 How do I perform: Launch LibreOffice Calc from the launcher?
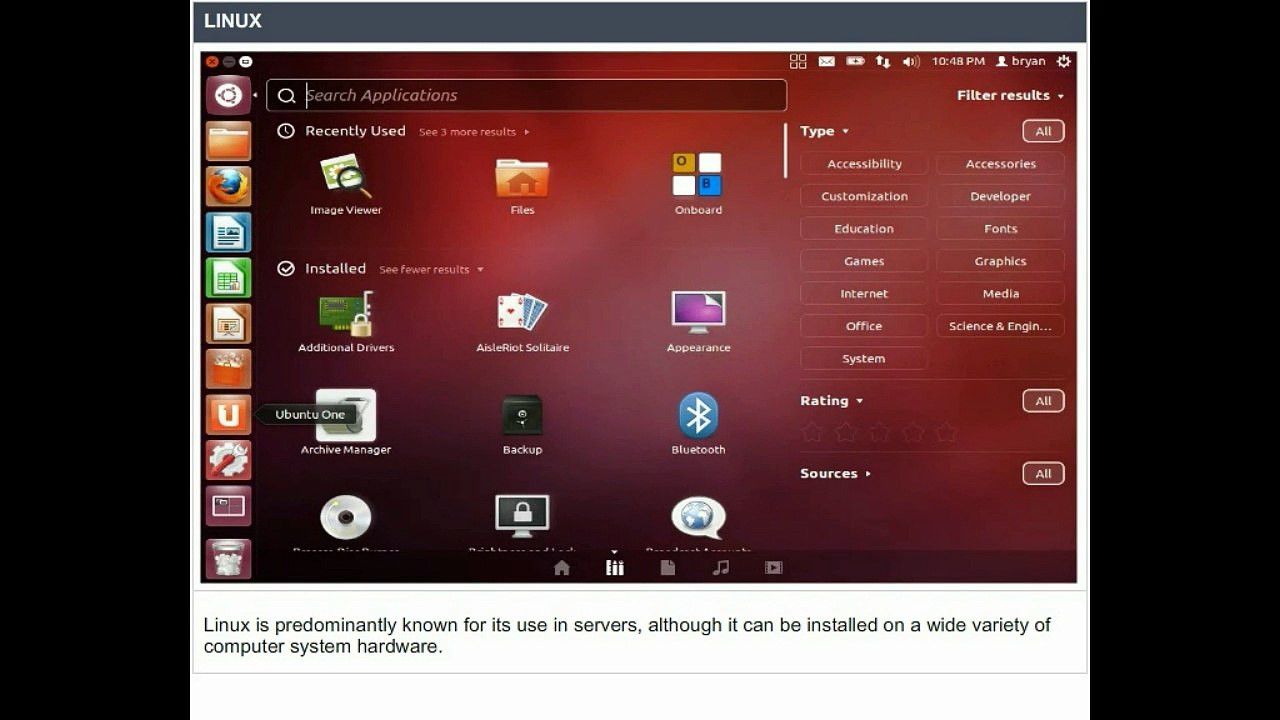pyautogui.click(x=228, y=278)
